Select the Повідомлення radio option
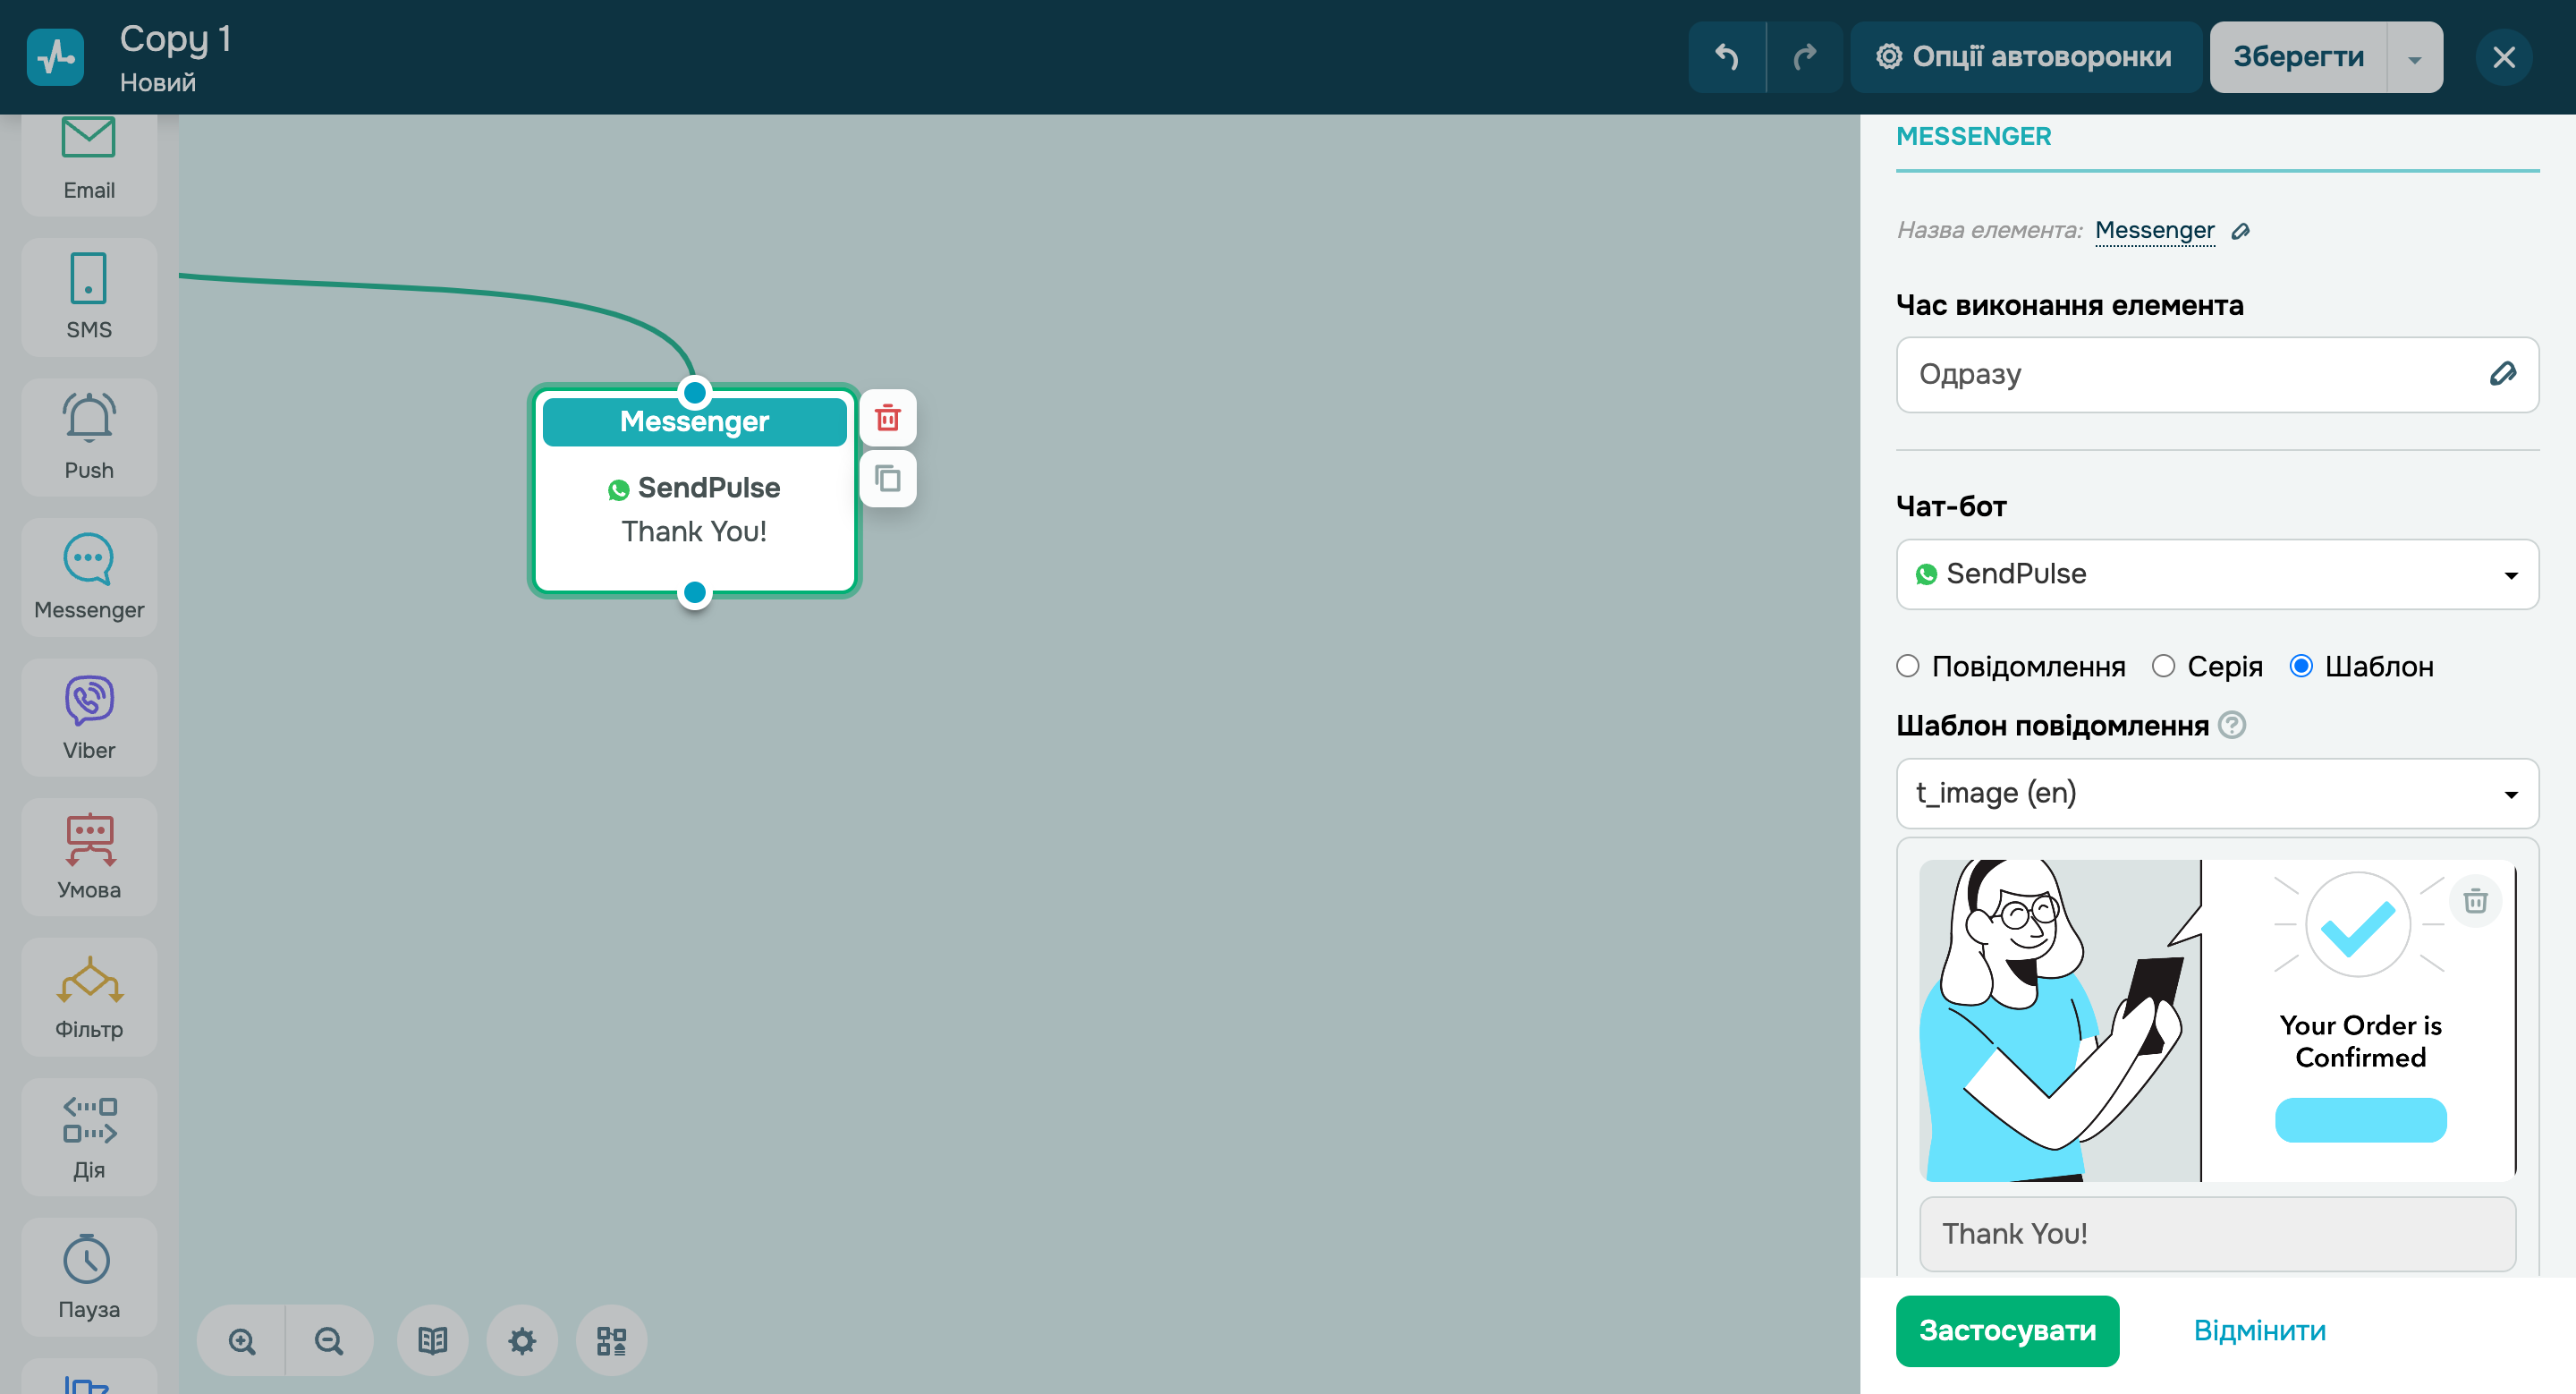The height and width of the screenshot is (1394, 2576). (1908, 666)
